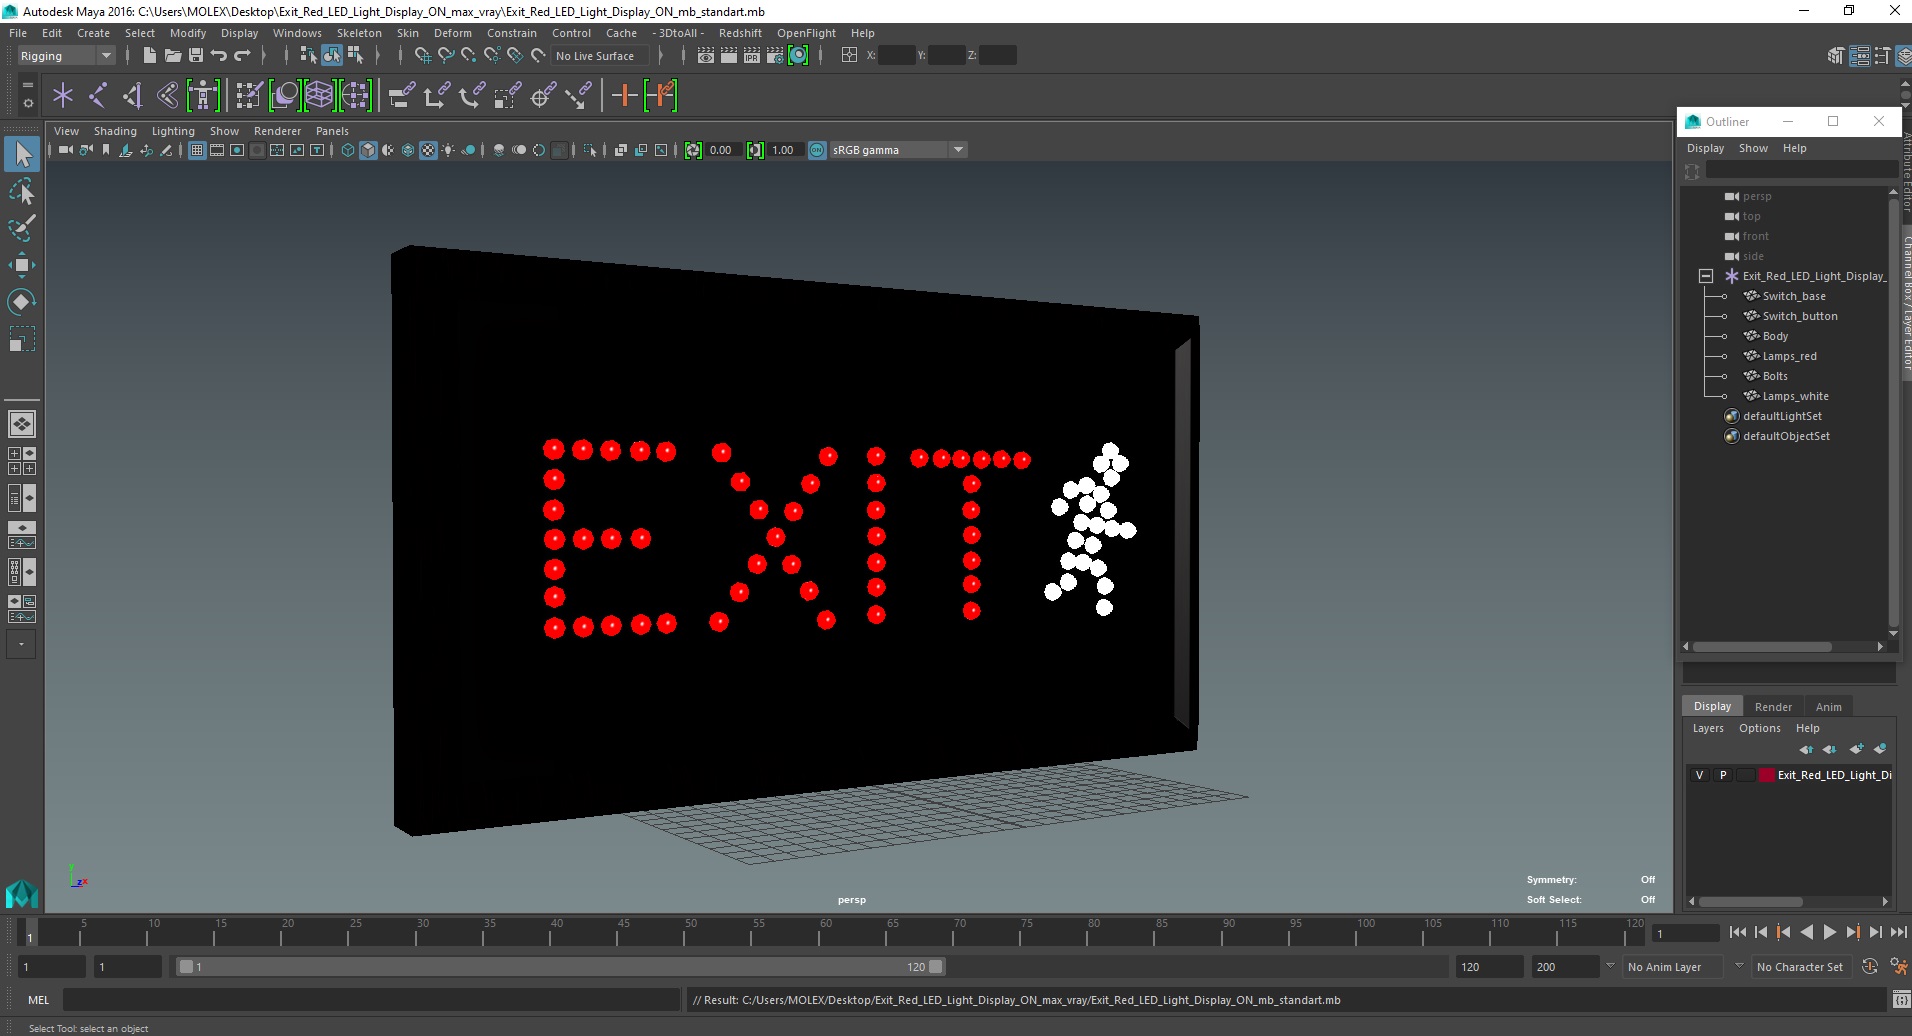Click the Outliner horizontal scrollbar
Image resolution: width=1912 pixels, height=1036 pixels.
[x=1762, y=646]
